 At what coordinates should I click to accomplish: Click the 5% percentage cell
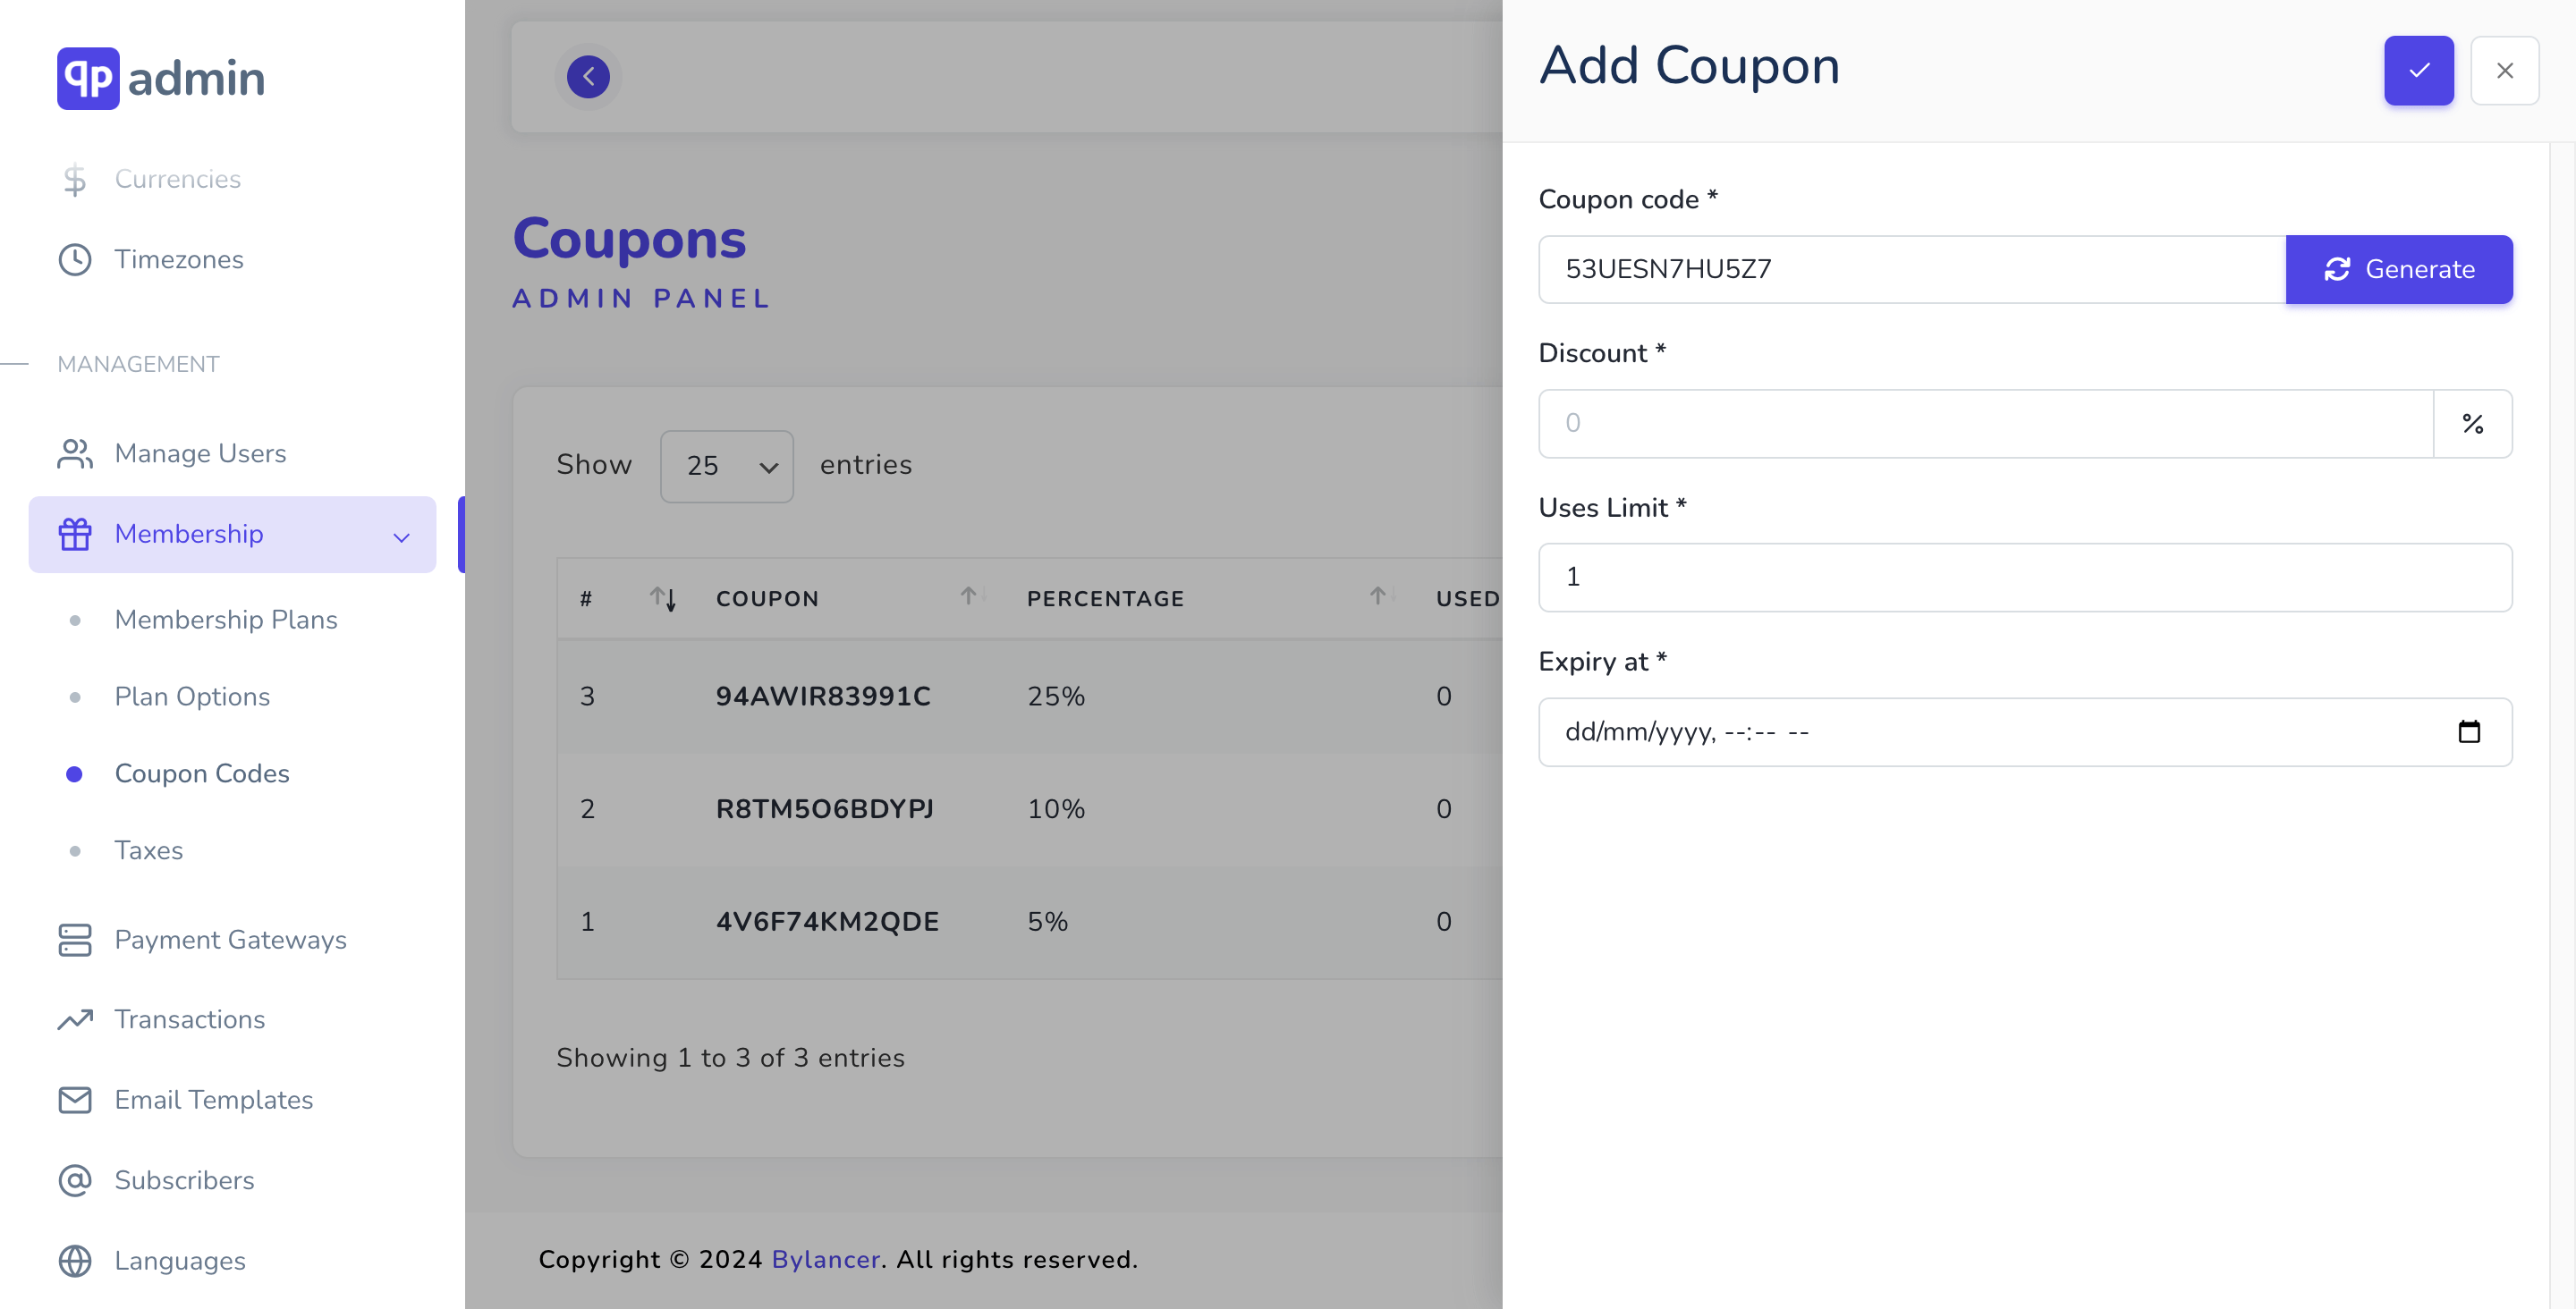1047,922
